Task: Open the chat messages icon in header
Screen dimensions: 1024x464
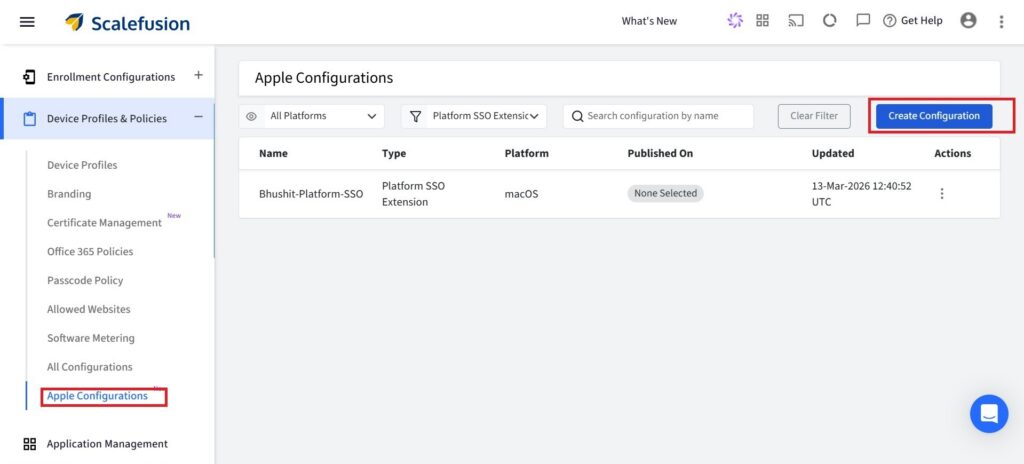Action: pos(862,21)
